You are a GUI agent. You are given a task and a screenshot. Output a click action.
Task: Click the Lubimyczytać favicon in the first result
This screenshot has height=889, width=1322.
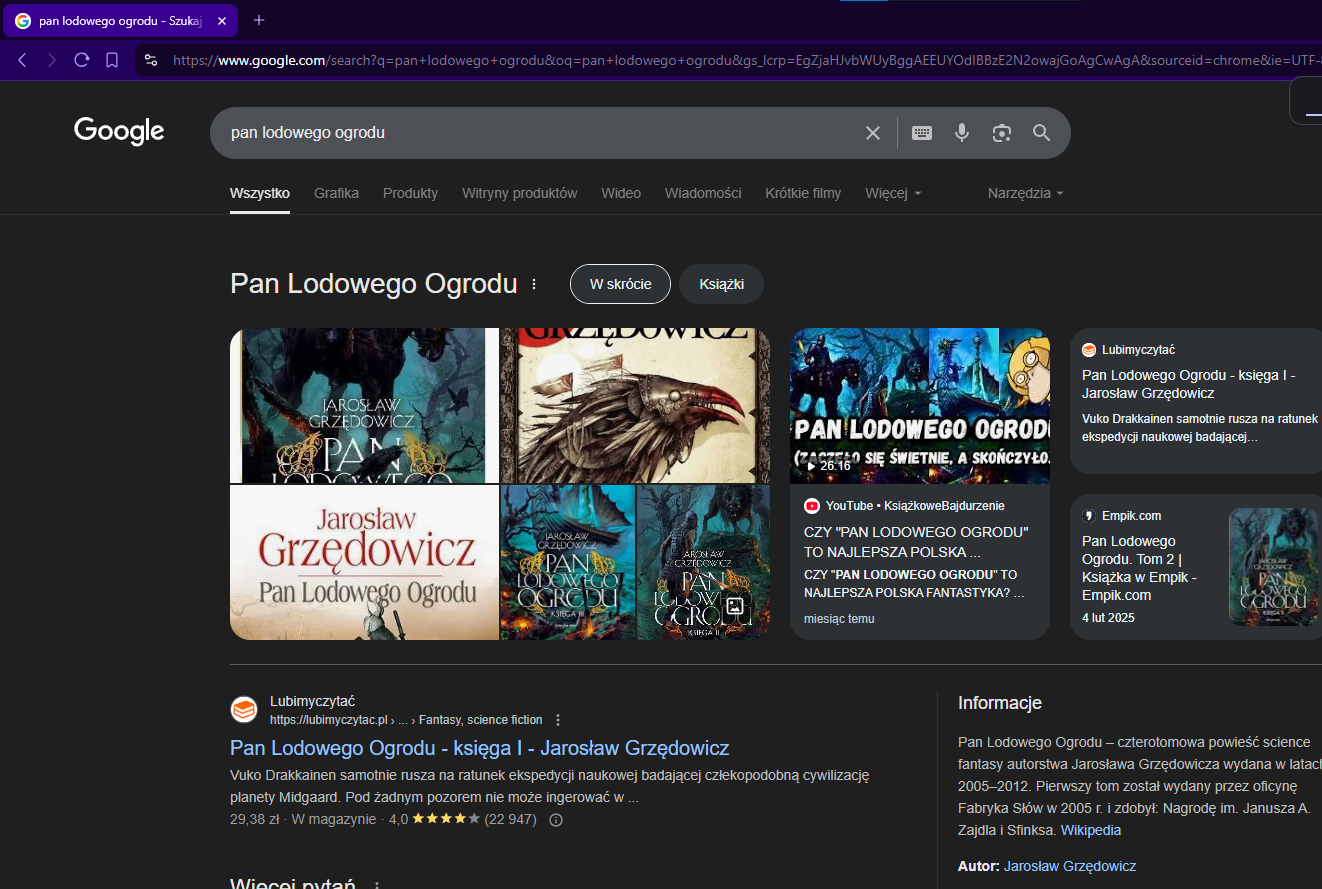244,710
